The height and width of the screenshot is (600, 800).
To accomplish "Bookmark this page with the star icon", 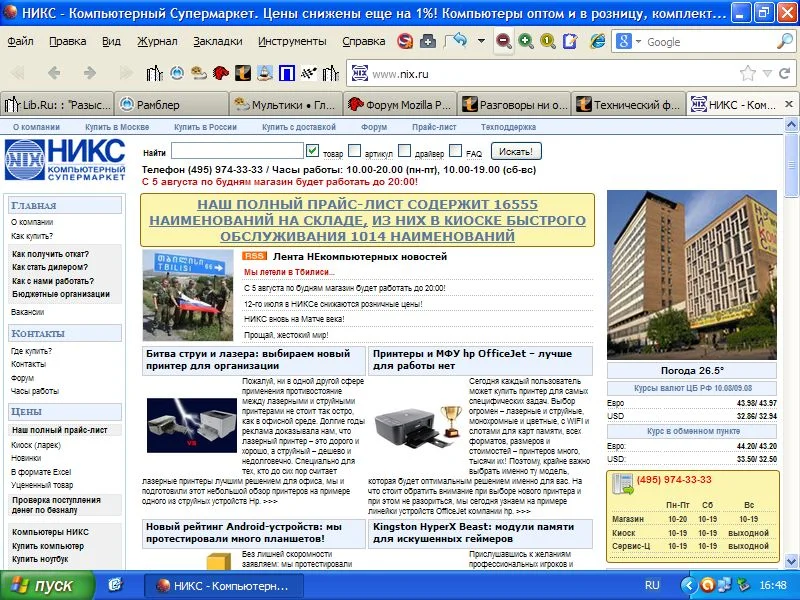I will 747,73.
